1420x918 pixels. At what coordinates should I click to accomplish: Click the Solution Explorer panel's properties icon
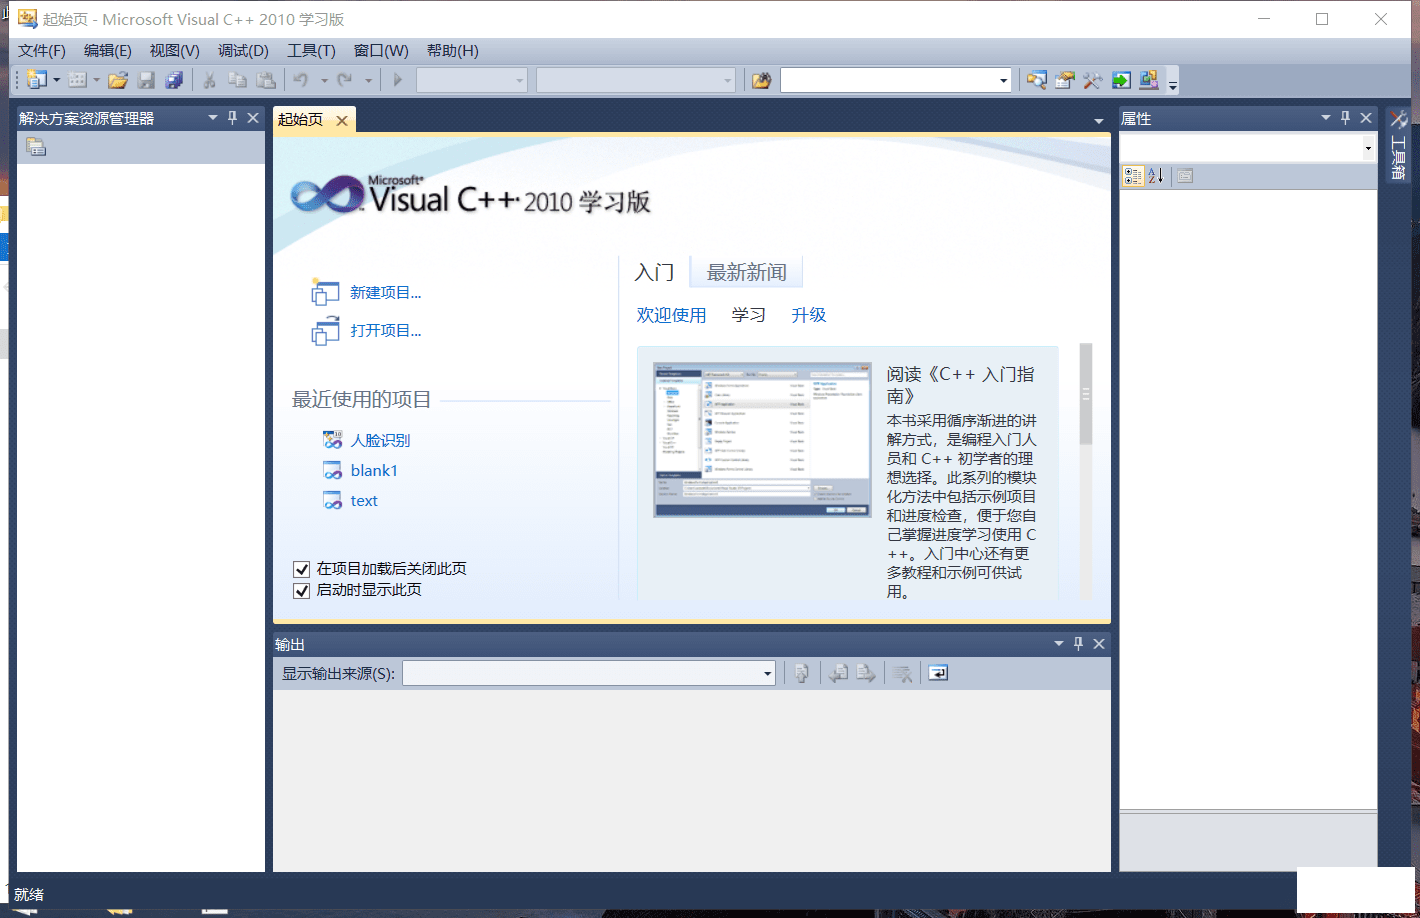click(x=36, y=147)
